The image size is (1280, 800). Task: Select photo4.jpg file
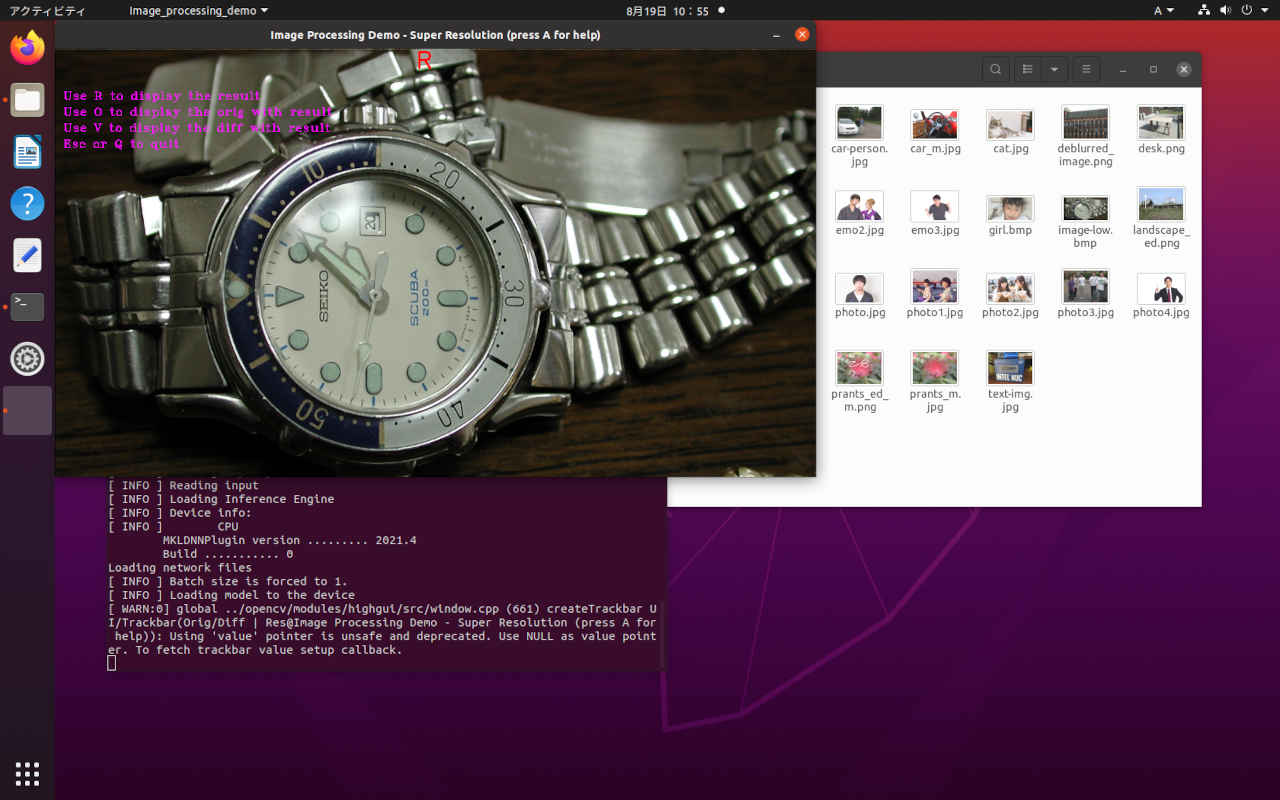pos(1161,295)
